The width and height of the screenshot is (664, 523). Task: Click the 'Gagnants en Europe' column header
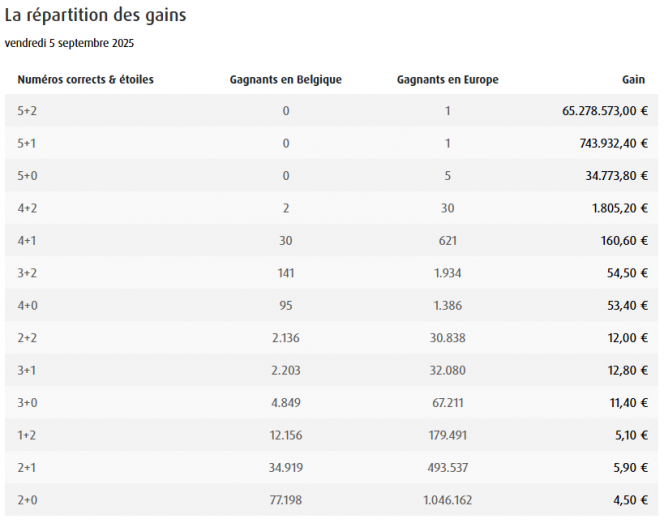(x=447, y=79)
